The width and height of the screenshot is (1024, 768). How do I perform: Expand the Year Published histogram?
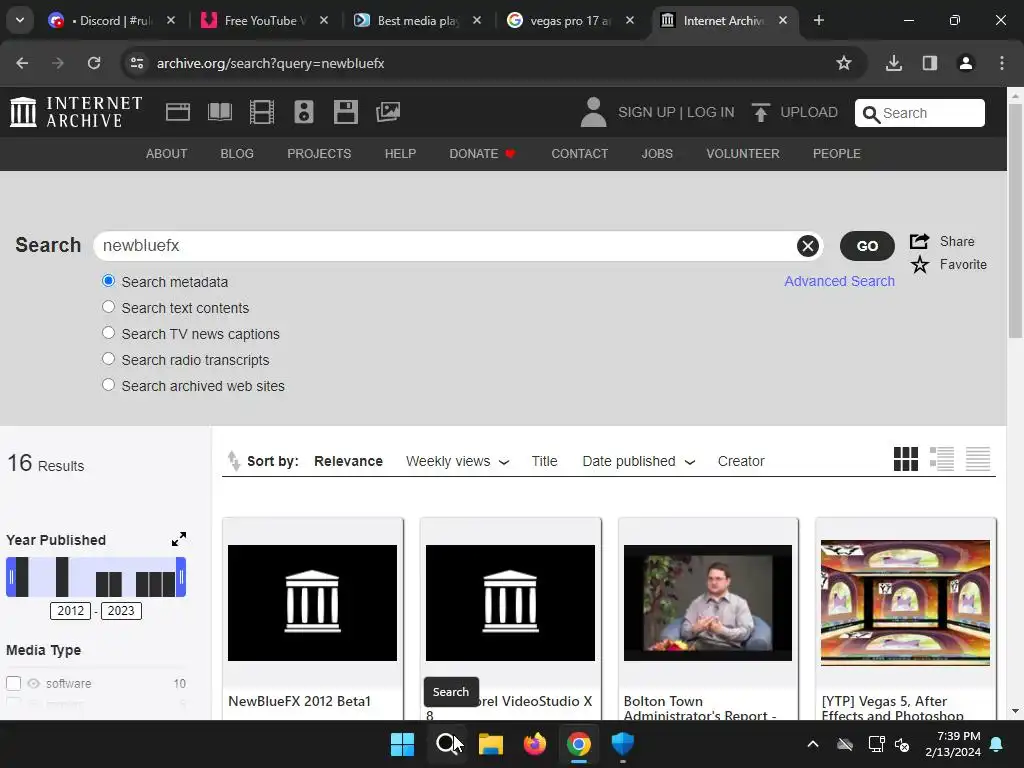point(178,539)
